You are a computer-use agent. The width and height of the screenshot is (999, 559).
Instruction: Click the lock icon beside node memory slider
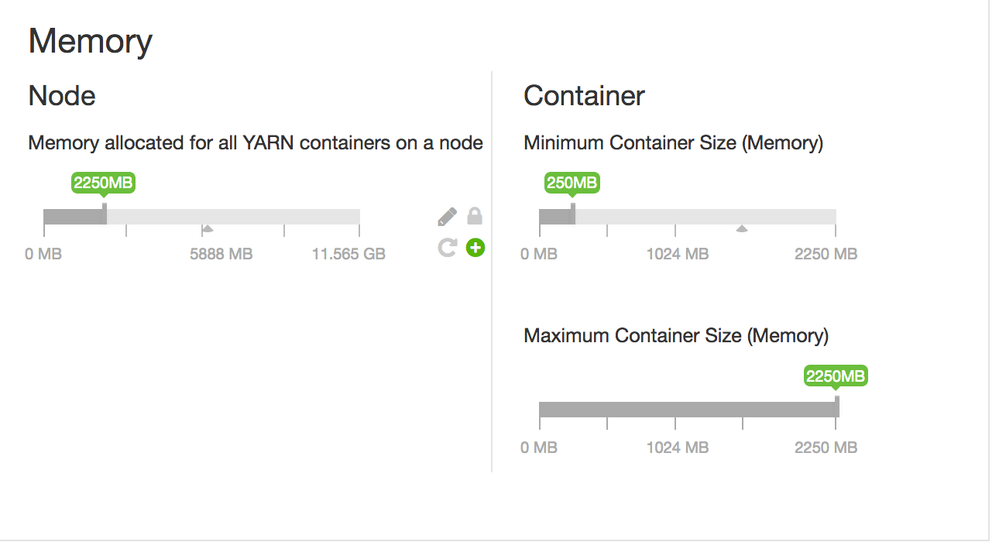click(475, 216)
